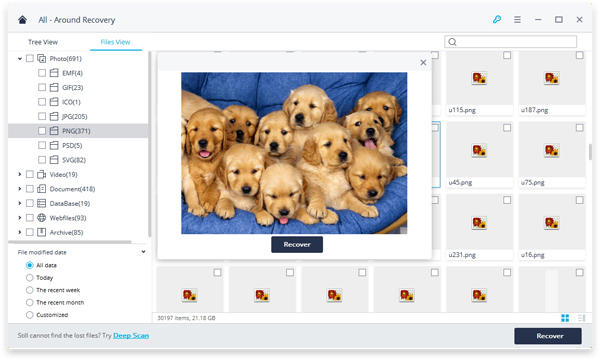
Task: Collapse the Photo(691) tree node
Action: click(x=20, y=59)
